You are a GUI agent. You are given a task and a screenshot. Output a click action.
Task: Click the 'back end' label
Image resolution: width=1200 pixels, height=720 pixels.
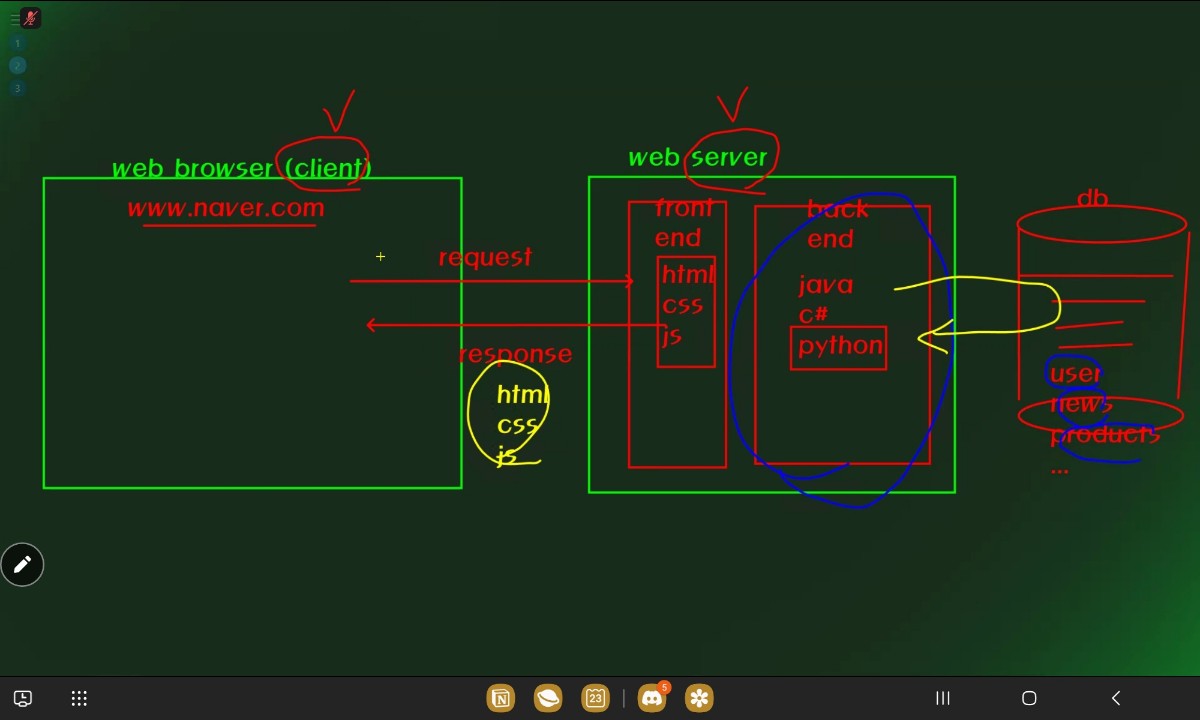[836, 224]
